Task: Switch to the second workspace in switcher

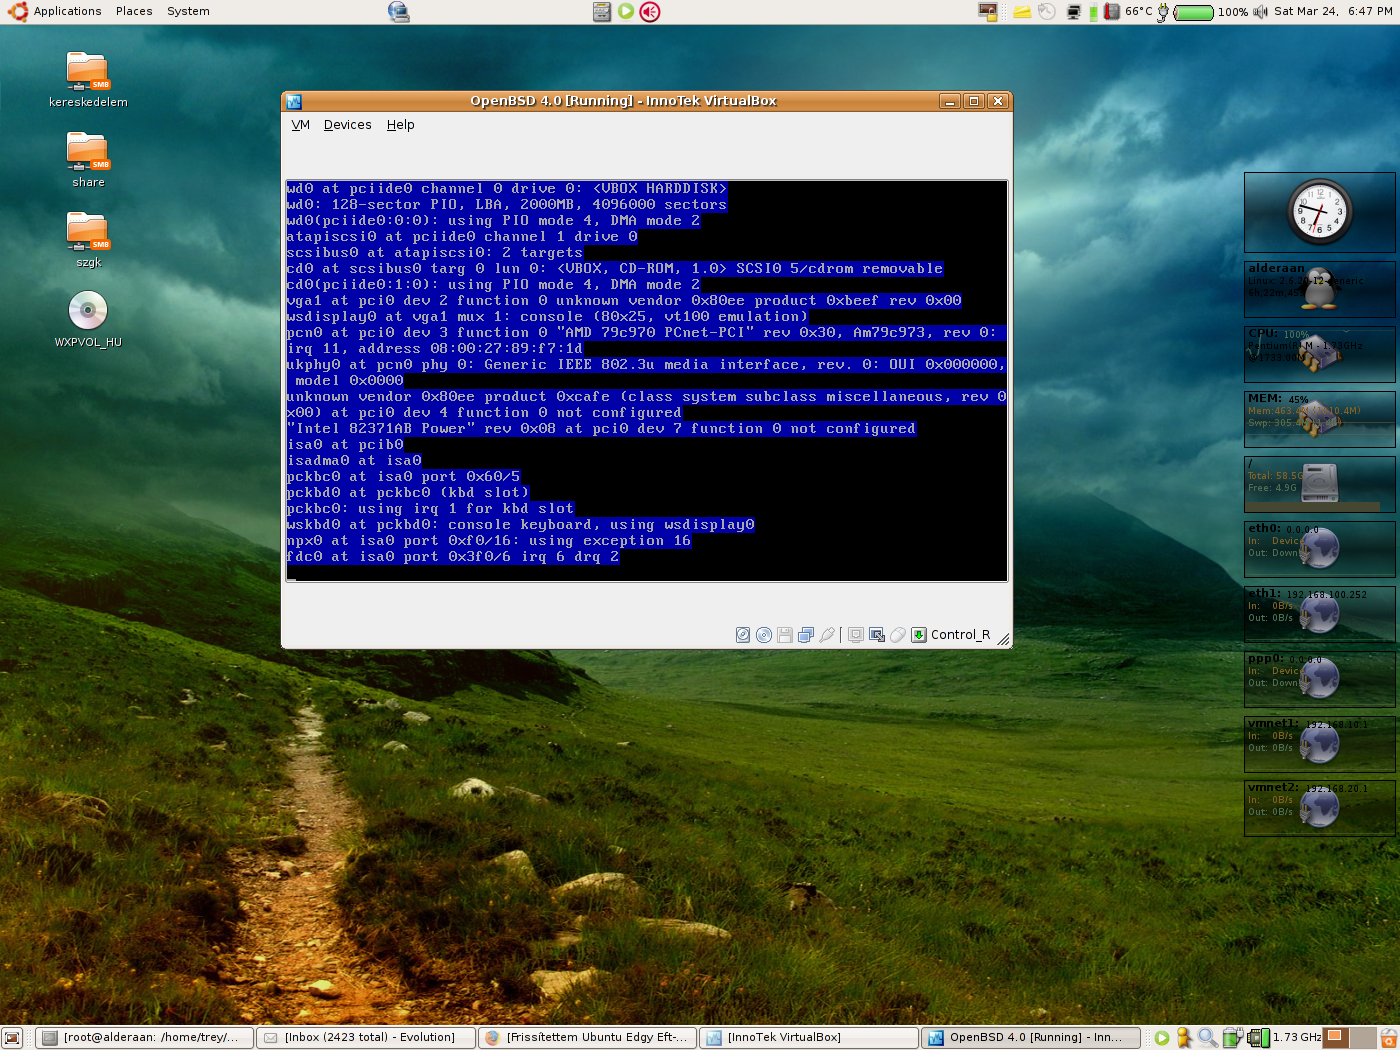Action: click(1364, 1038)
